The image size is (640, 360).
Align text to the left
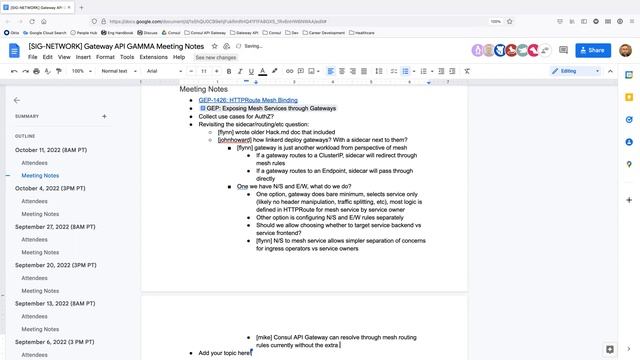[331, 71]
